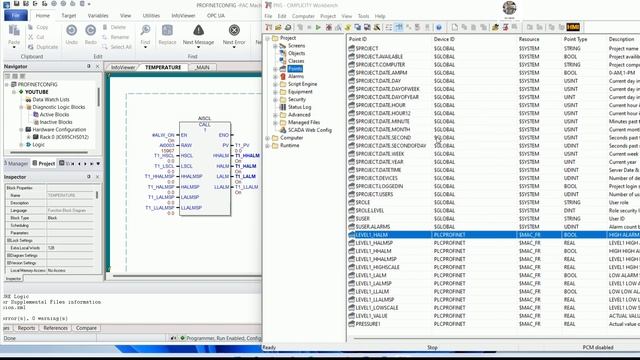This screenshot has height=360, width=640.
Task: Toggle the Inspector panel auto-hide pin
Action: [89, 177]
